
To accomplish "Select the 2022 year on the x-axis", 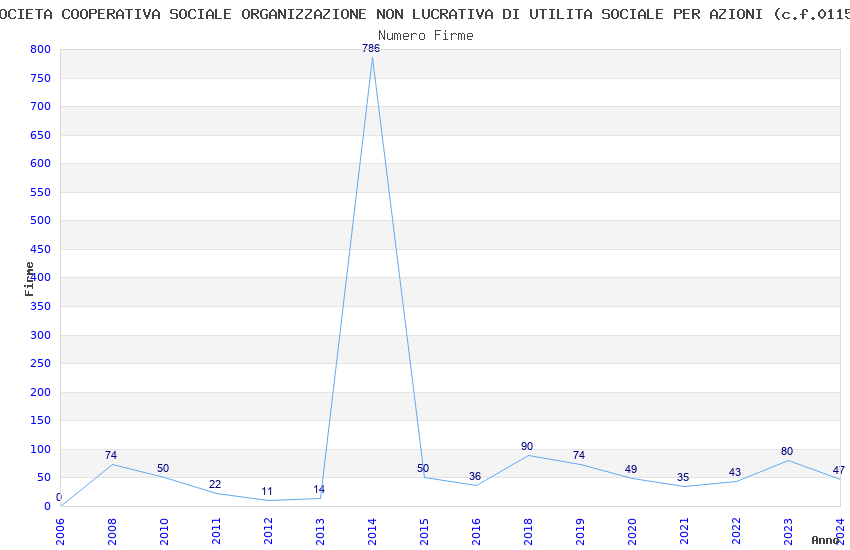I will tap(736, 532).
